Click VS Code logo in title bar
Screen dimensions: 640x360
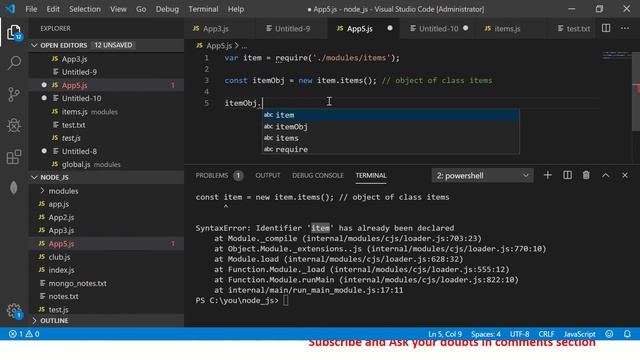[10, 9]
